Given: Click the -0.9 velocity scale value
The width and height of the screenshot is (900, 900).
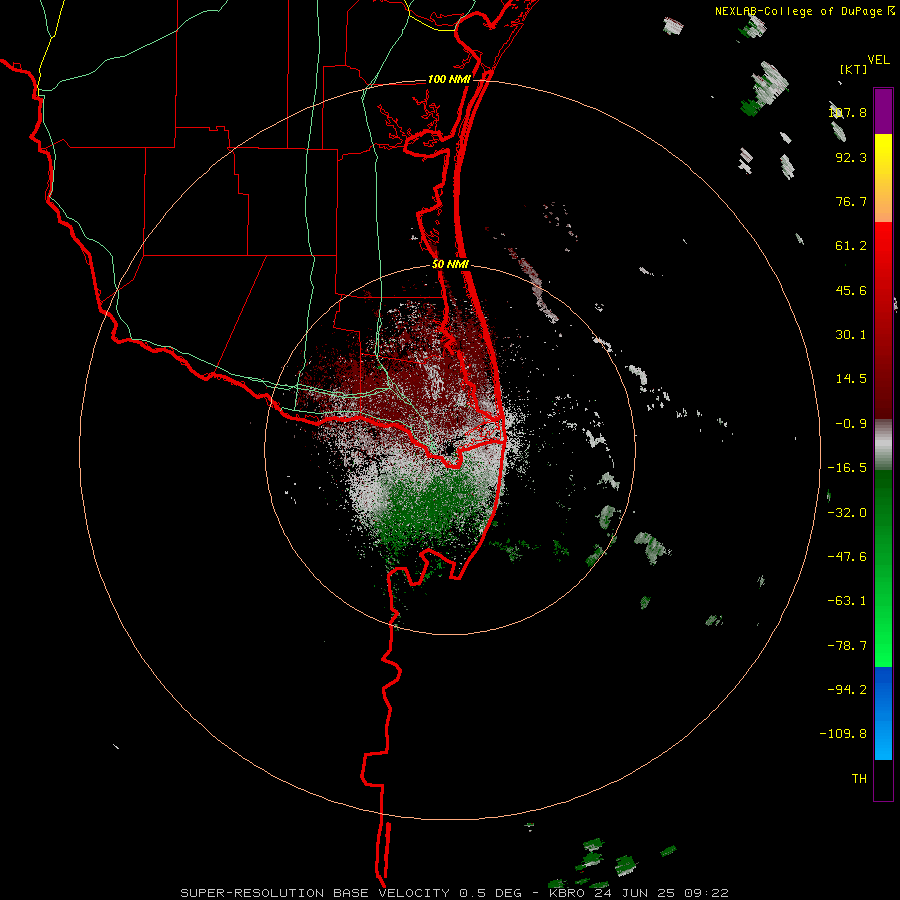Looking at the screenshot, I should point(851,424).
